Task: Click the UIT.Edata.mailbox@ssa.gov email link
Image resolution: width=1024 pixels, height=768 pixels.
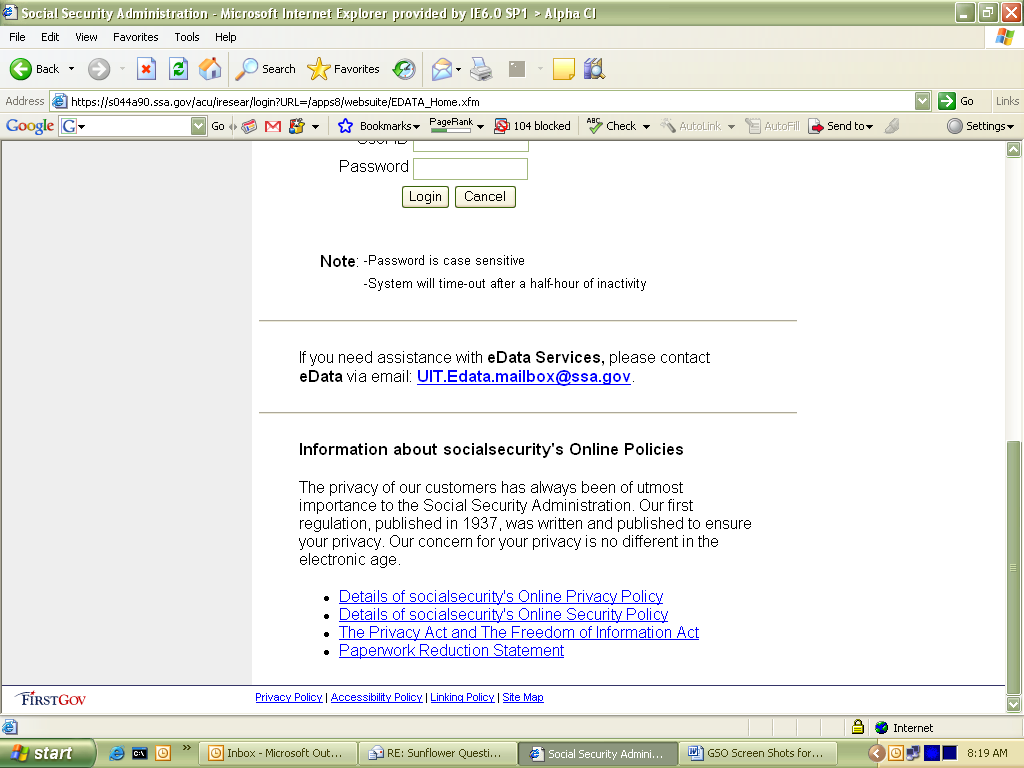Action: 523,377
